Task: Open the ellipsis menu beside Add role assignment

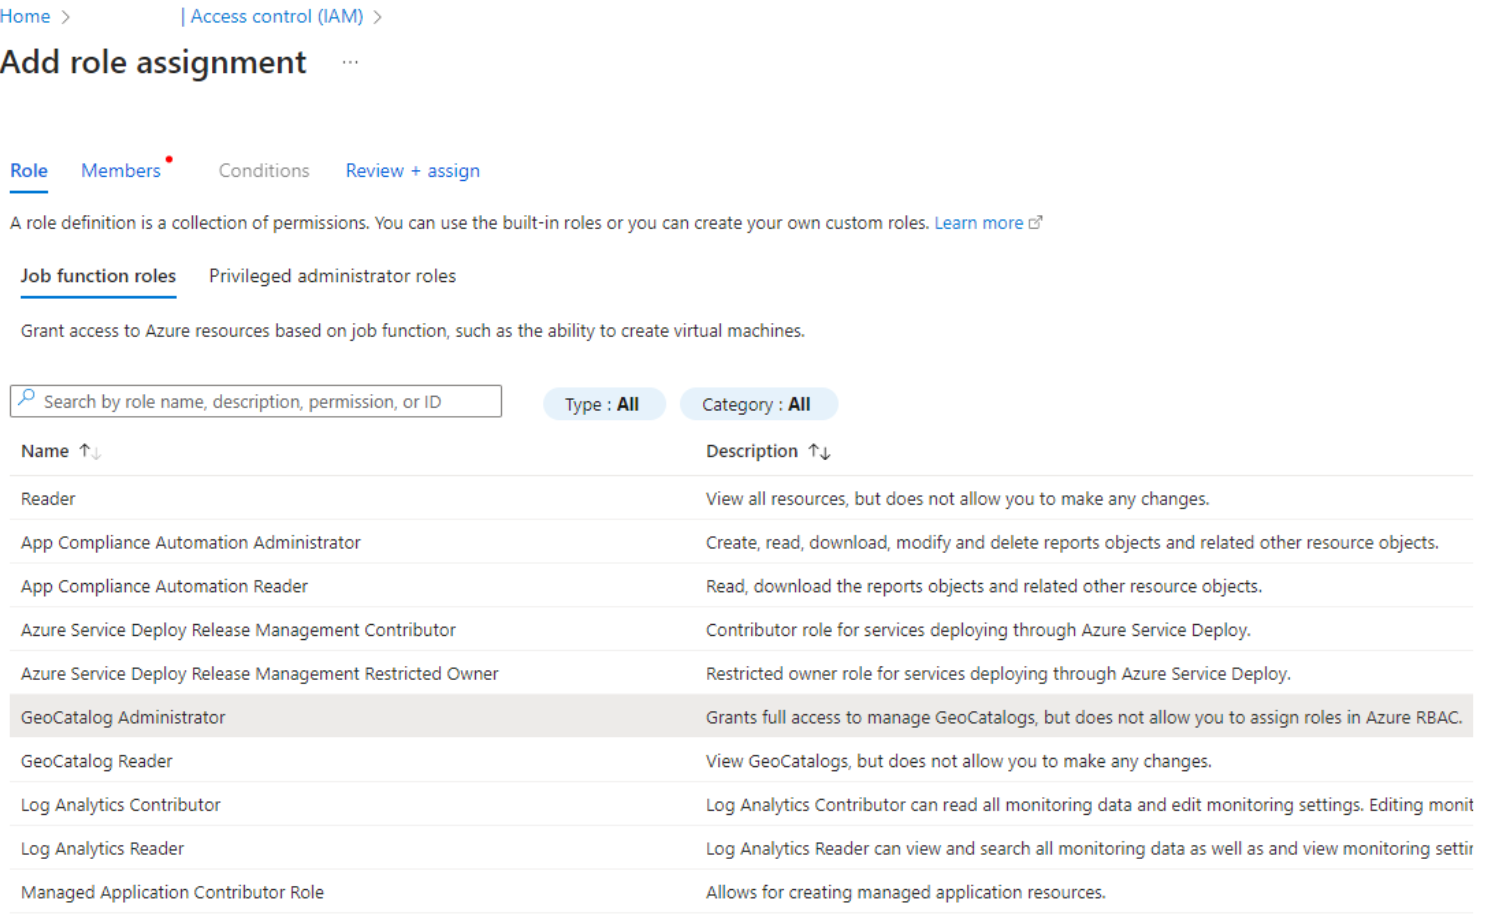Action: point(350,62)
